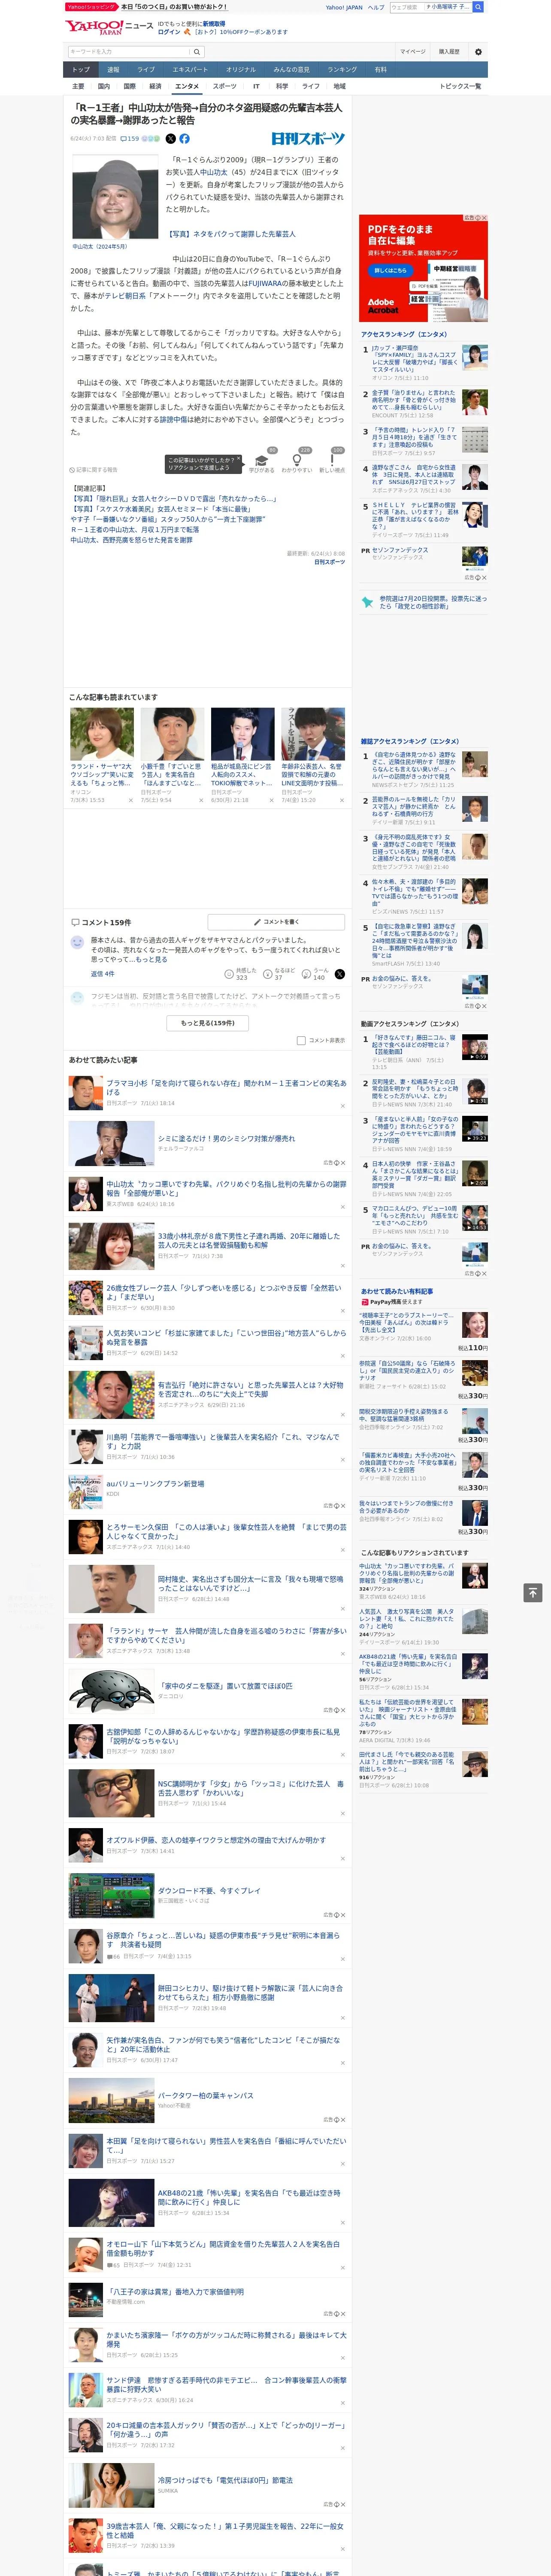The width and height of the screenshot is (551, 2576).
Task: Open the ブラマヨ小杉 recommended article
Action: point(226,1087)
